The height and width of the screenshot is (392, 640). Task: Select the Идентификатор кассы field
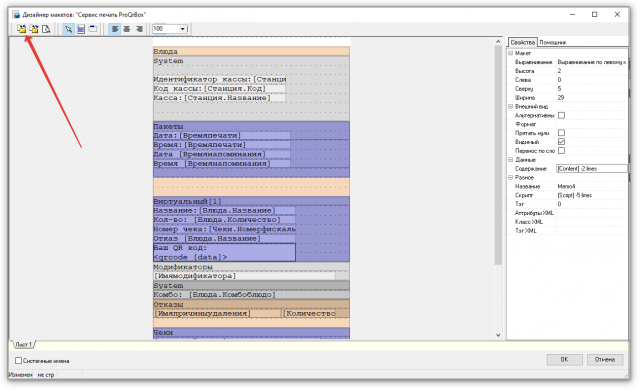point(220,79)
